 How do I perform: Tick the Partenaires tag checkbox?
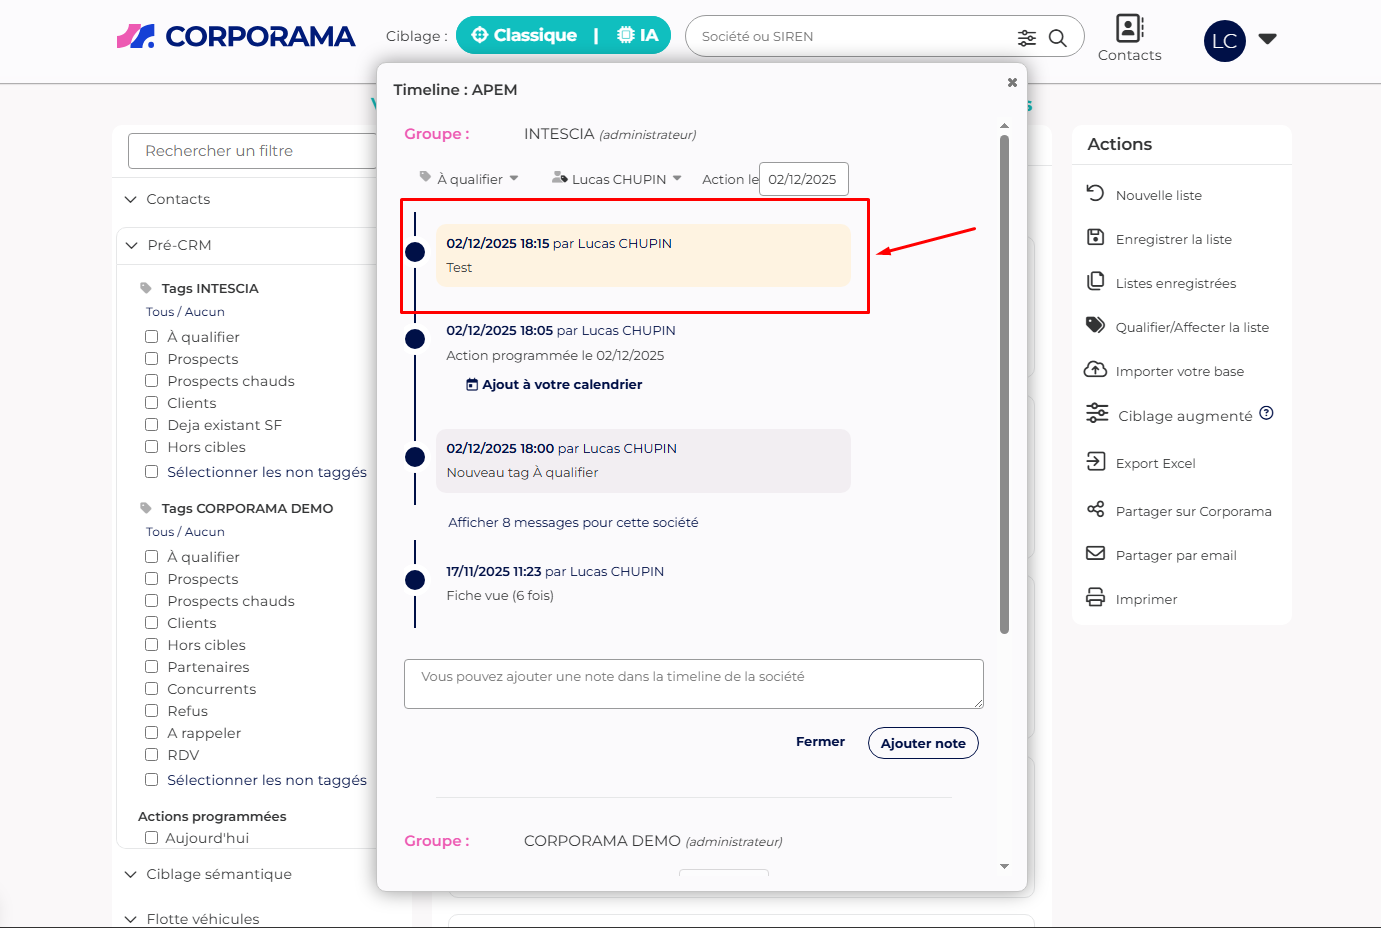coord(152,667)
